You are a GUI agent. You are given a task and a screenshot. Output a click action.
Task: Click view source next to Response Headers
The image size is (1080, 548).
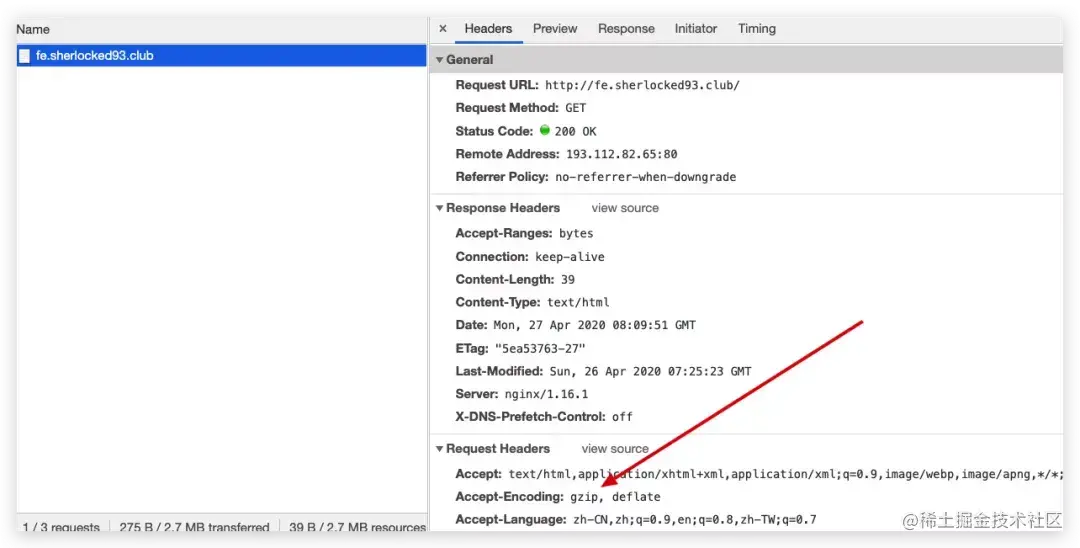625,208
